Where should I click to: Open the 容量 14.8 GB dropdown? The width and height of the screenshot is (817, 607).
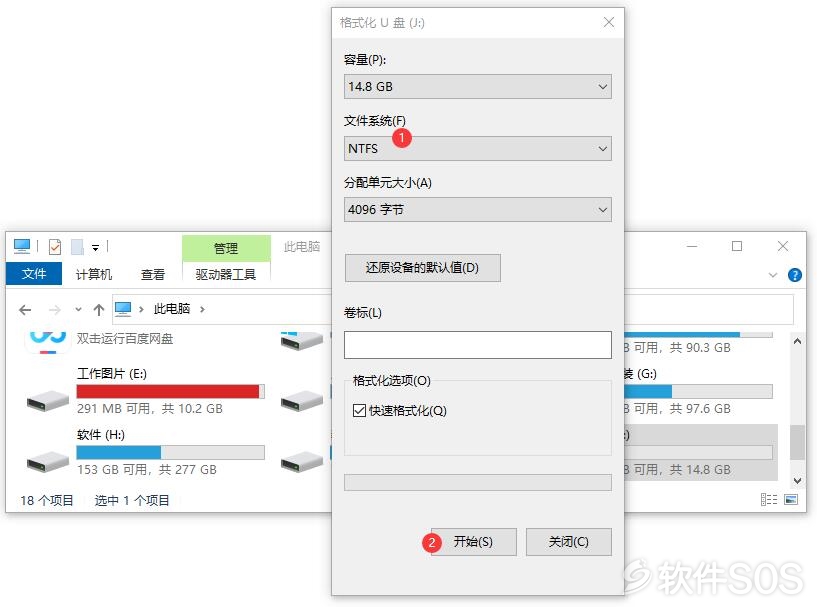point(478,86)
